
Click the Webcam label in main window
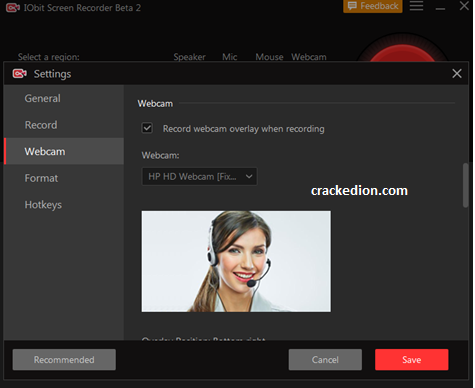point(309,57)
